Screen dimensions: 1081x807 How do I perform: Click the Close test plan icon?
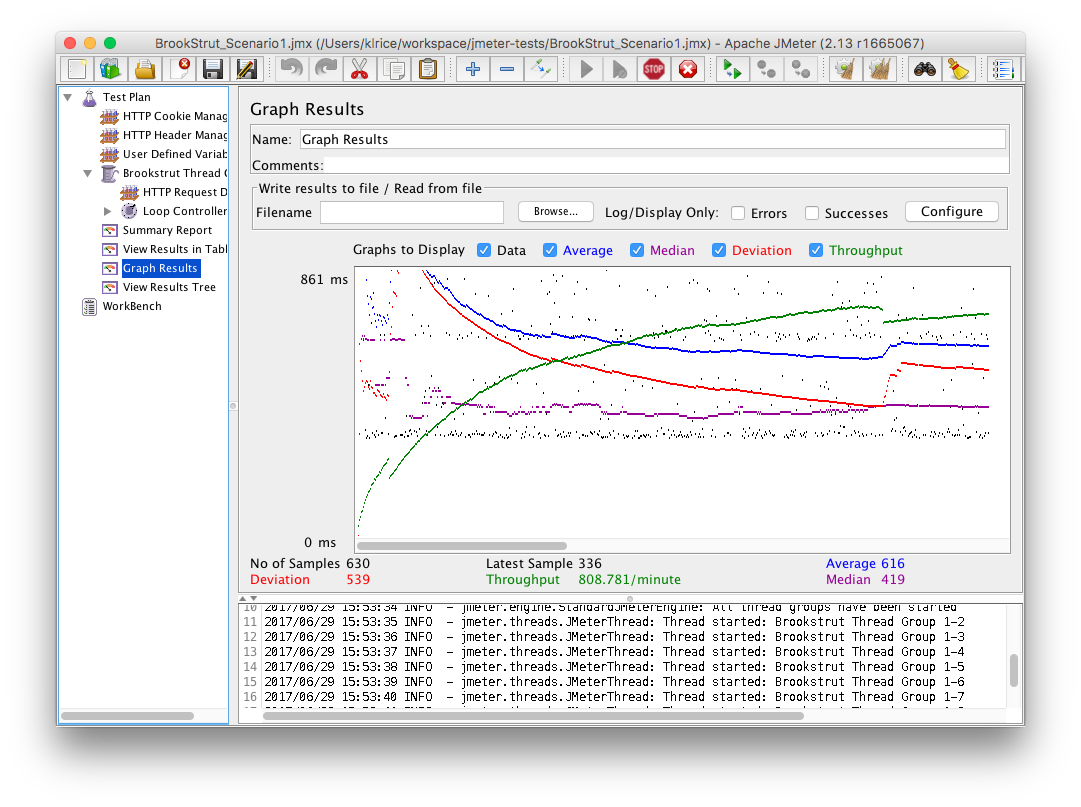coord(179,69)
